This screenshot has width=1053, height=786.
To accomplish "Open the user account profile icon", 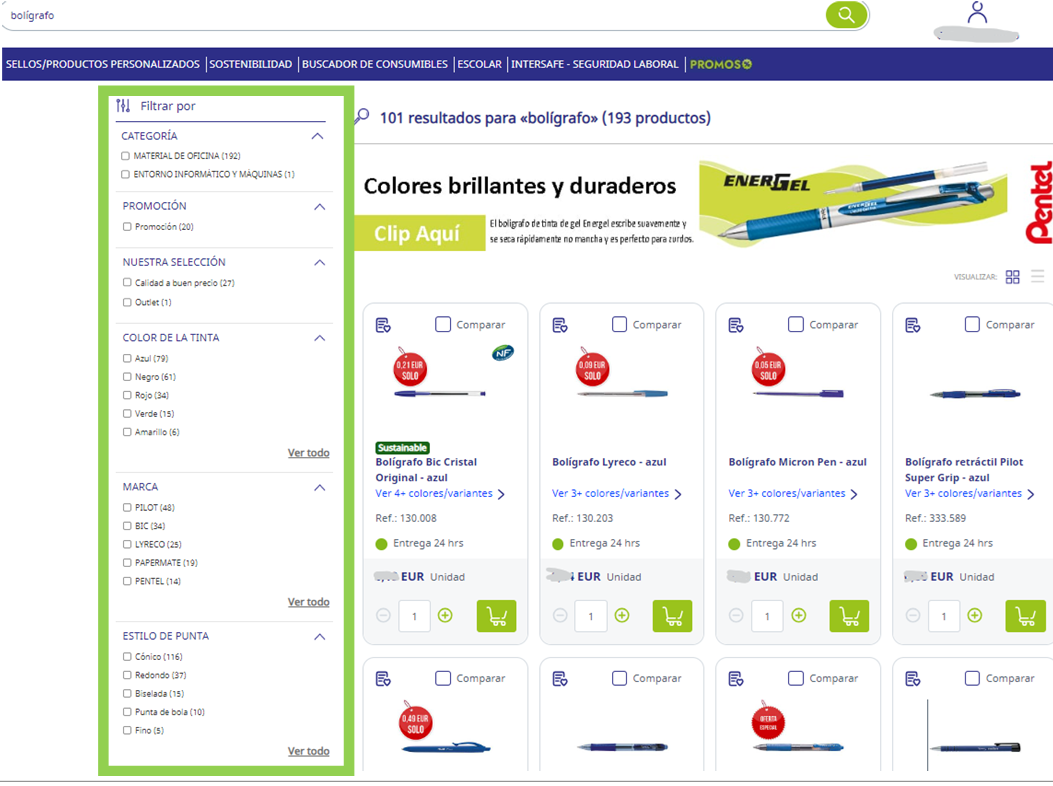I will [977, 13].
